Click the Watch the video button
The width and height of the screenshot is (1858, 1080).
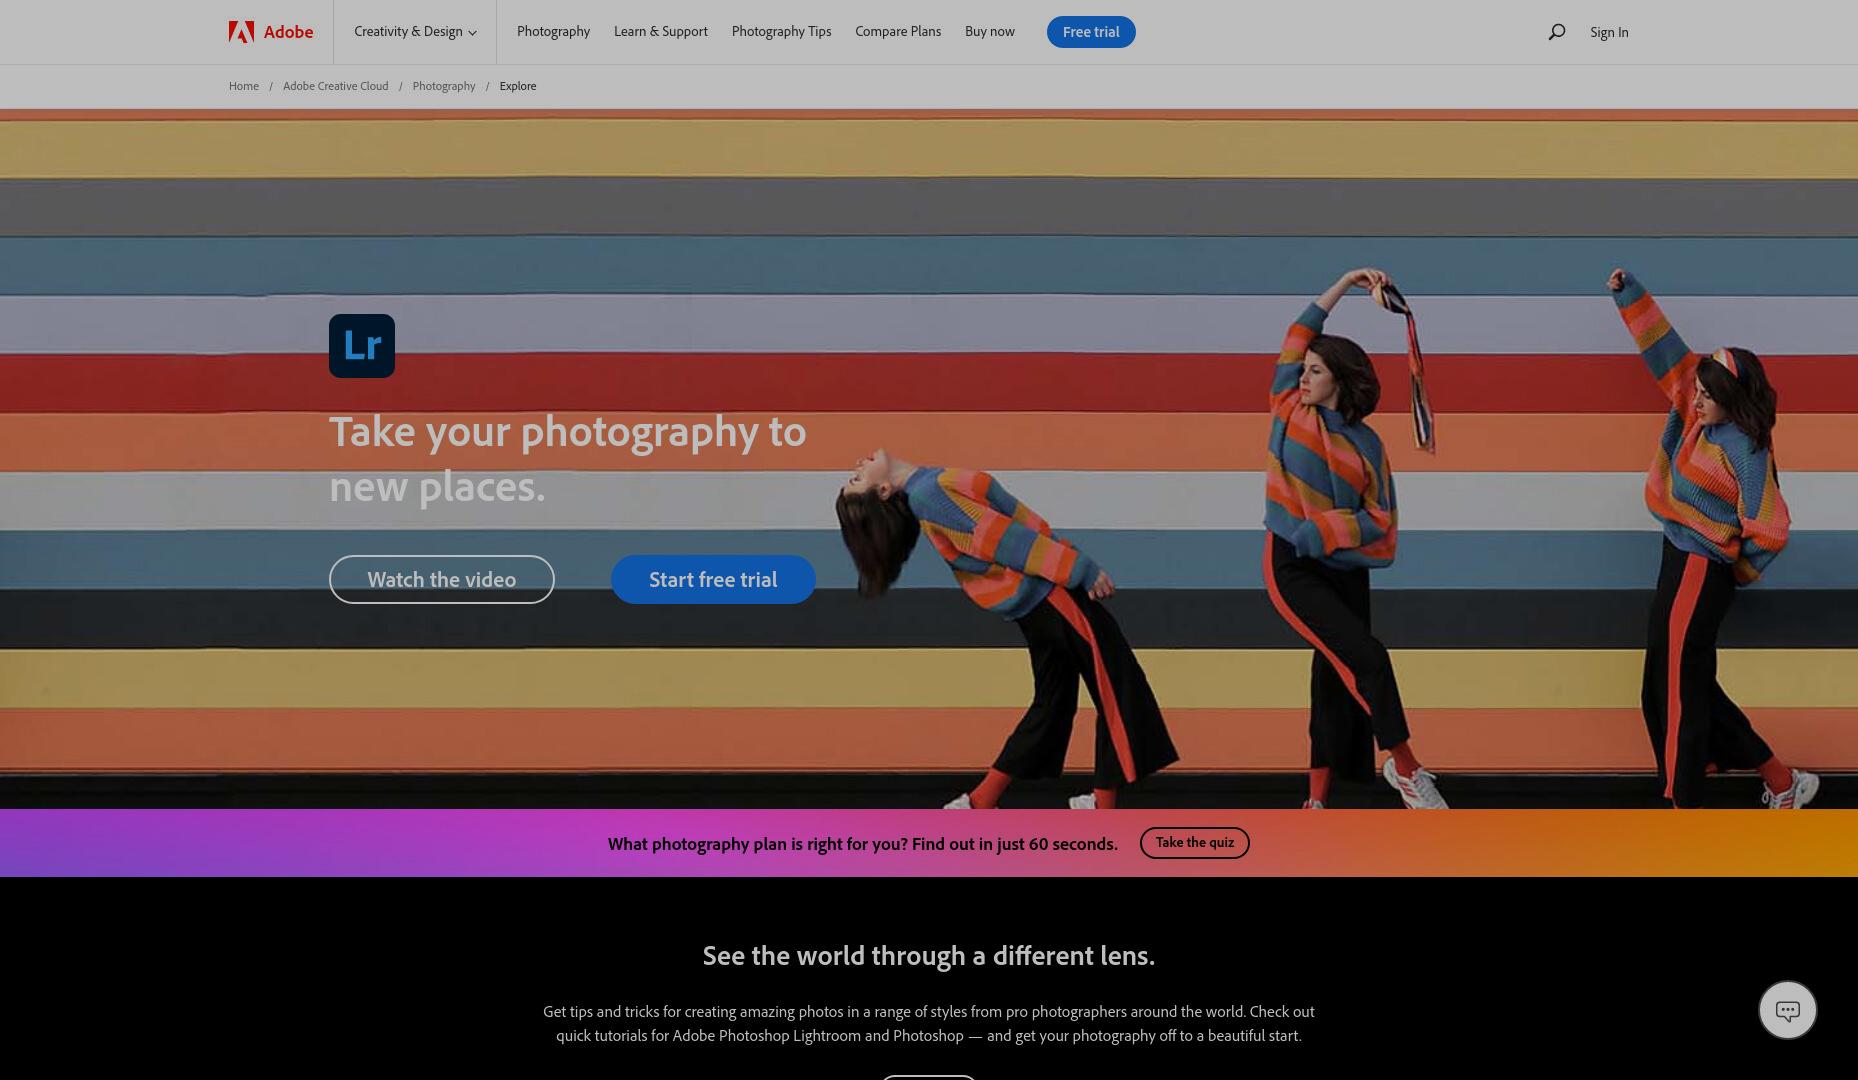point(442,579)
